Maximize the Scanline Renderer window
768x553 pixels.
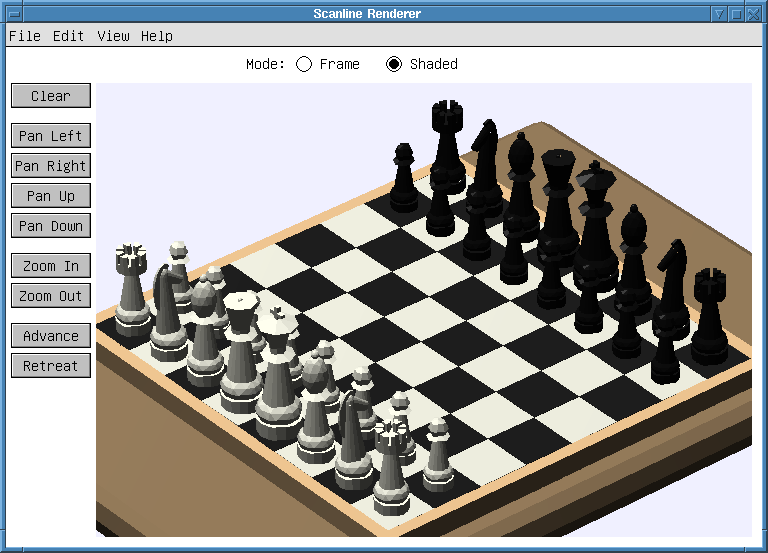tap(736, 14)
